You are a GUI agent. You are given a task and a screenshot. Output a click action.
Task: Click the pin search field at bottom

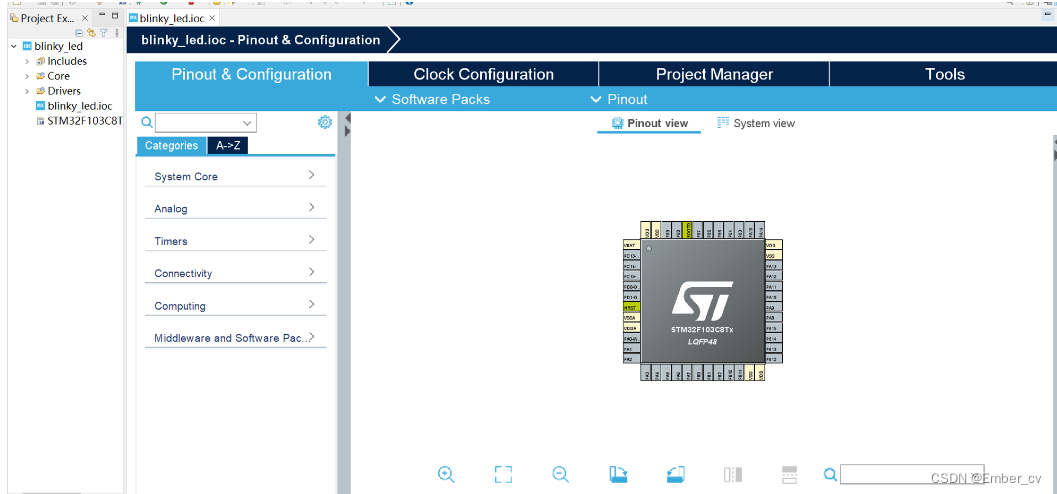911,474
